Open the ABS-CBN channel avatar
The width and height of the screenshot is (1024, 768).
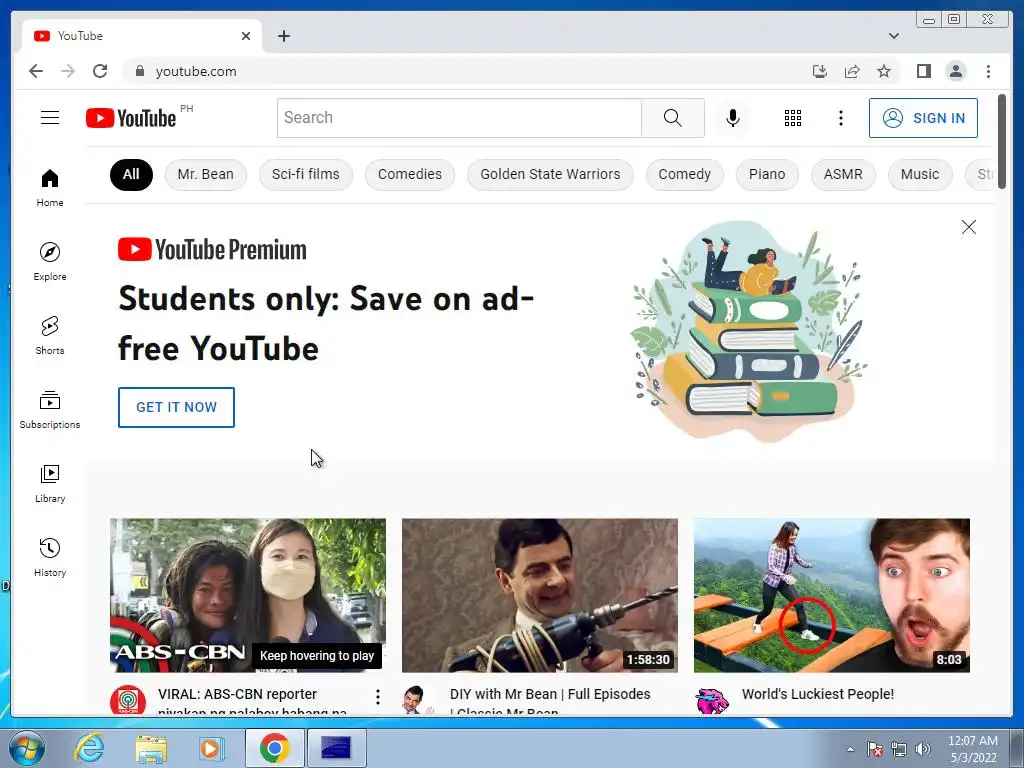coord(128,701)
